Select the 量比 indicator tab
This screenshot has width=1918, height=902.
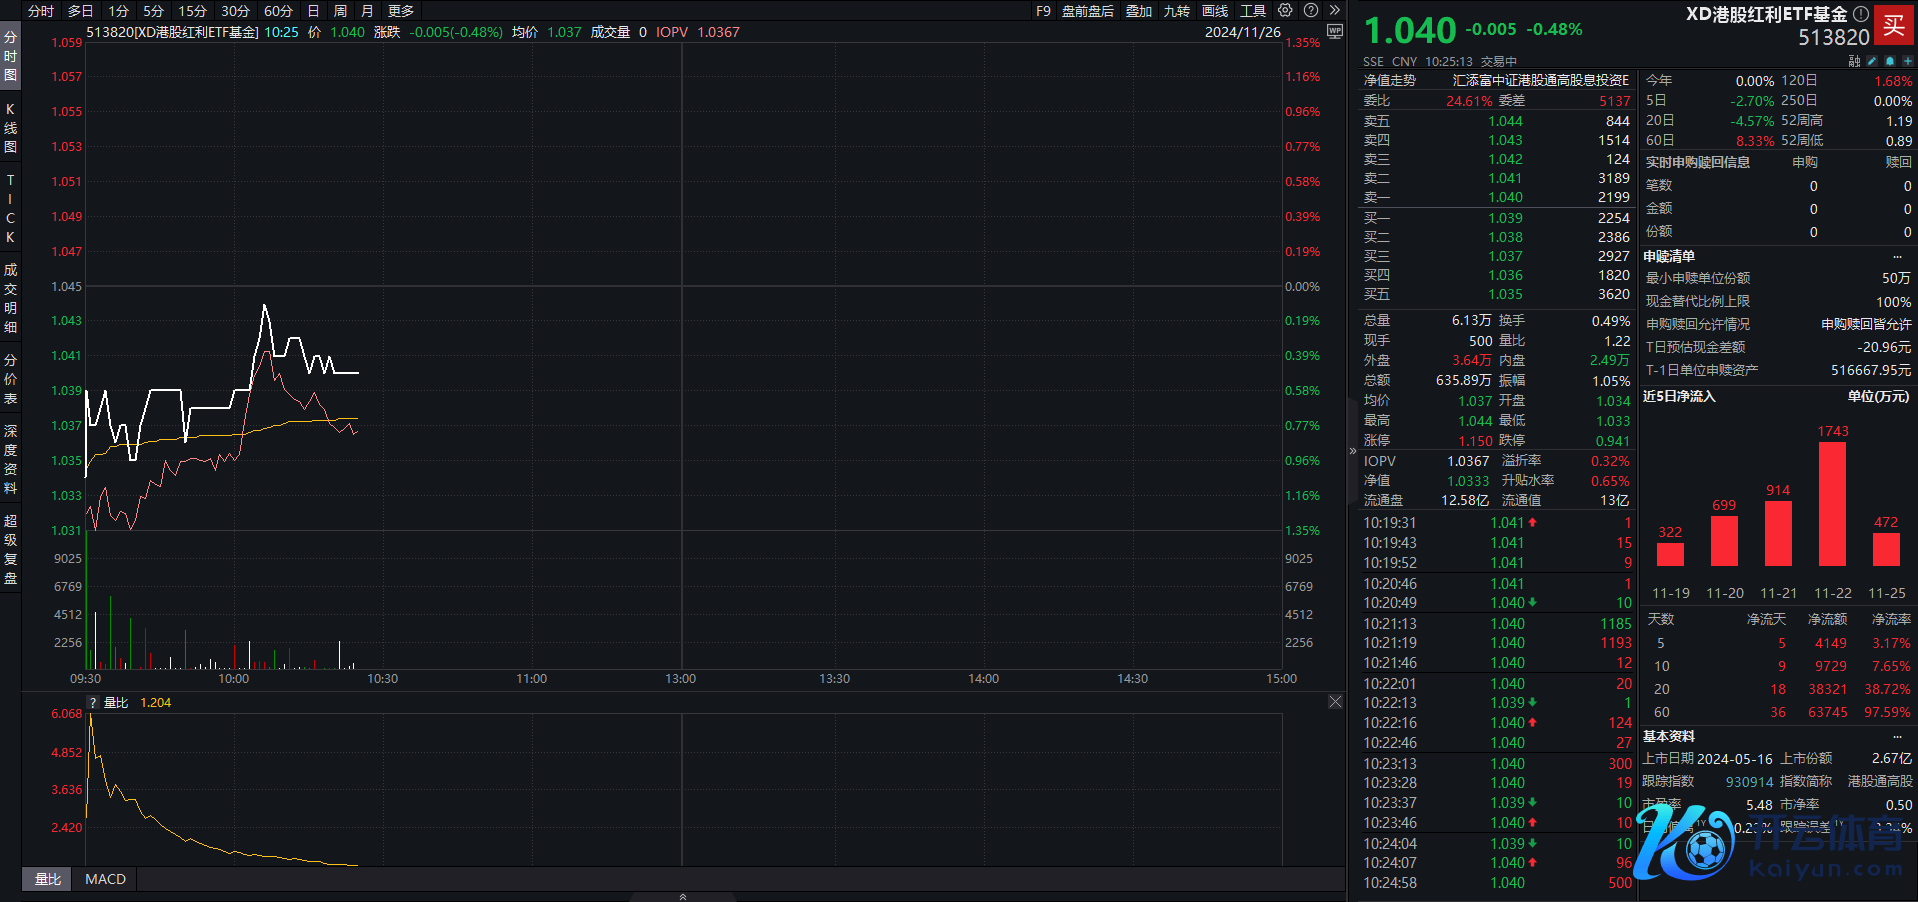pyautogui.click(x=48, y=879)
